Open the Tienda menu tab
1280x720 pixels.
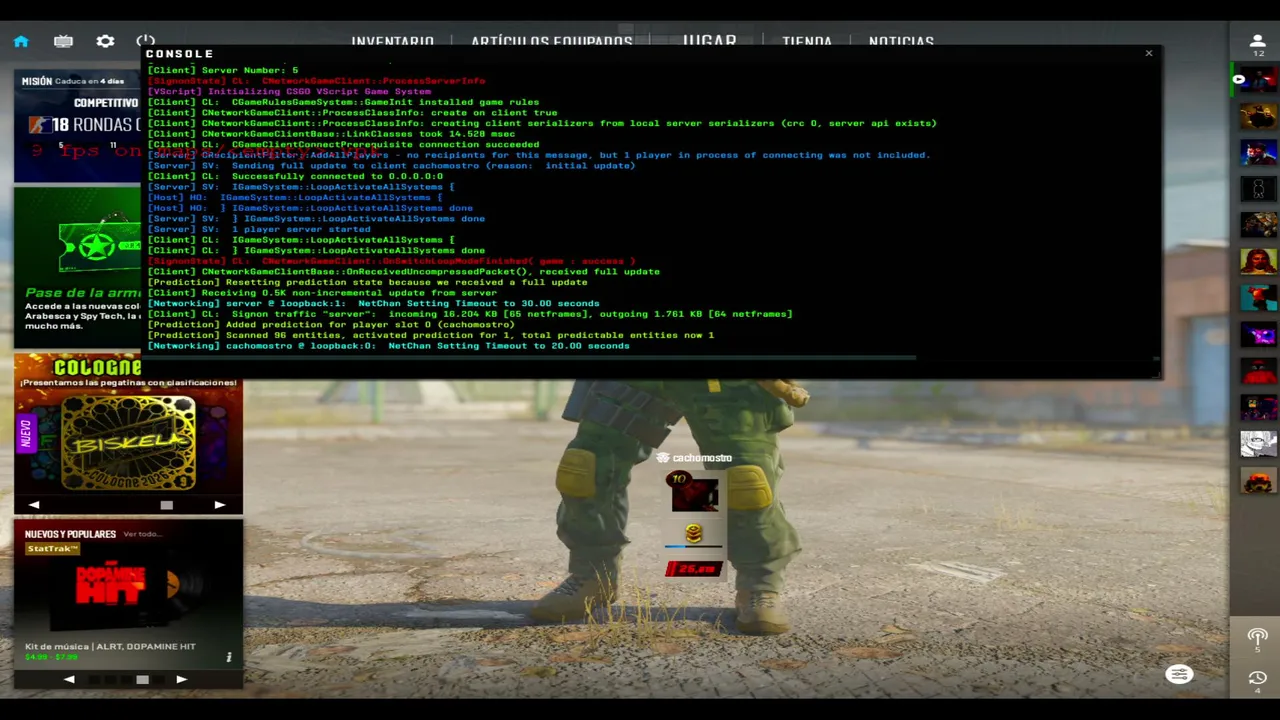807,42
